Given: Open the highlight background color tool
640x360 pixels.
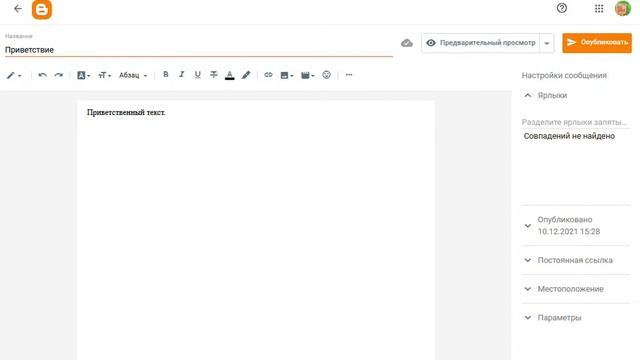Looking at the screenshot, I should (246, 75).
